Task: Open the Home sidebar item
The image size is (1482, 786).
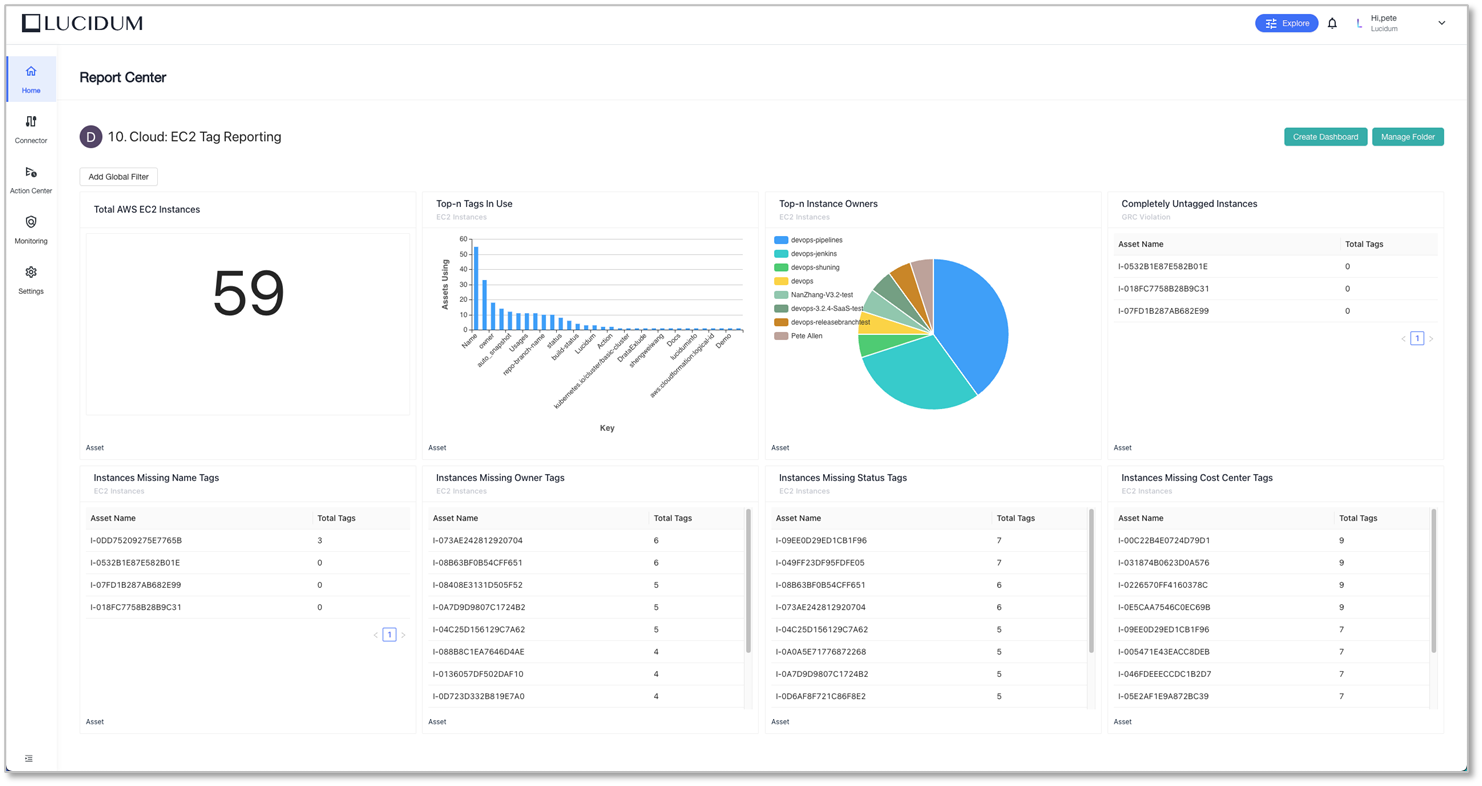Action: point(31,79)
